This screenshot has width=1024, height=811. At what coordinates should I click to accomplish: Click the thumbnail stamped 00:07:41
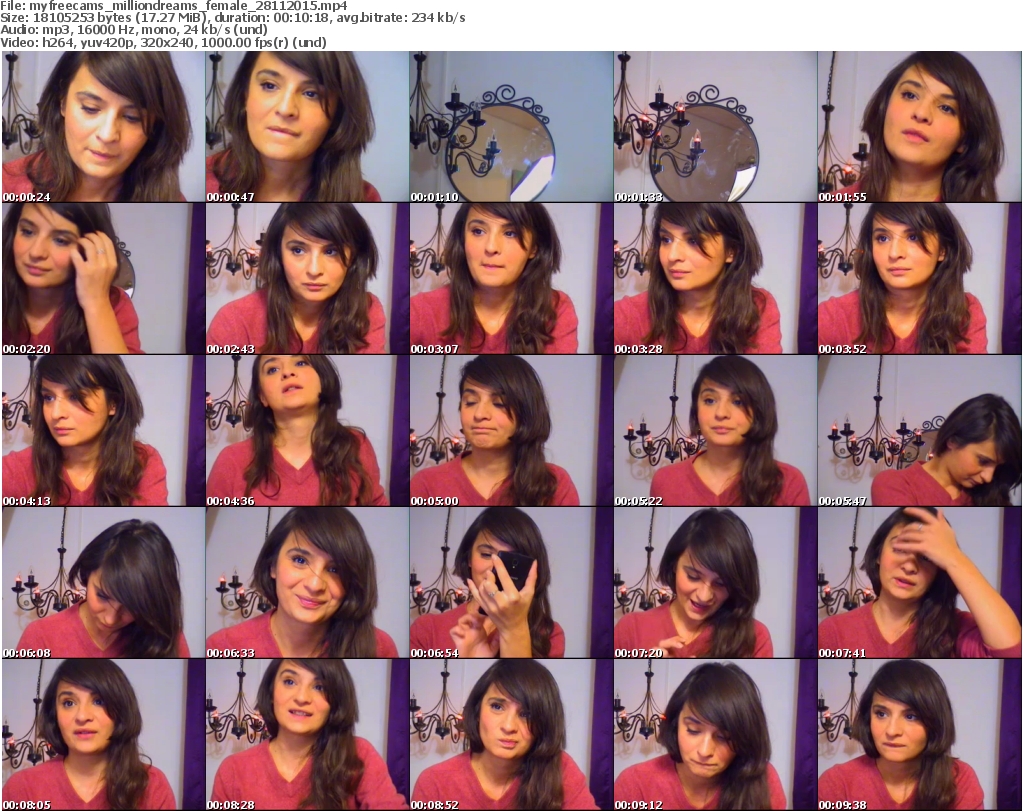[919, 583]
